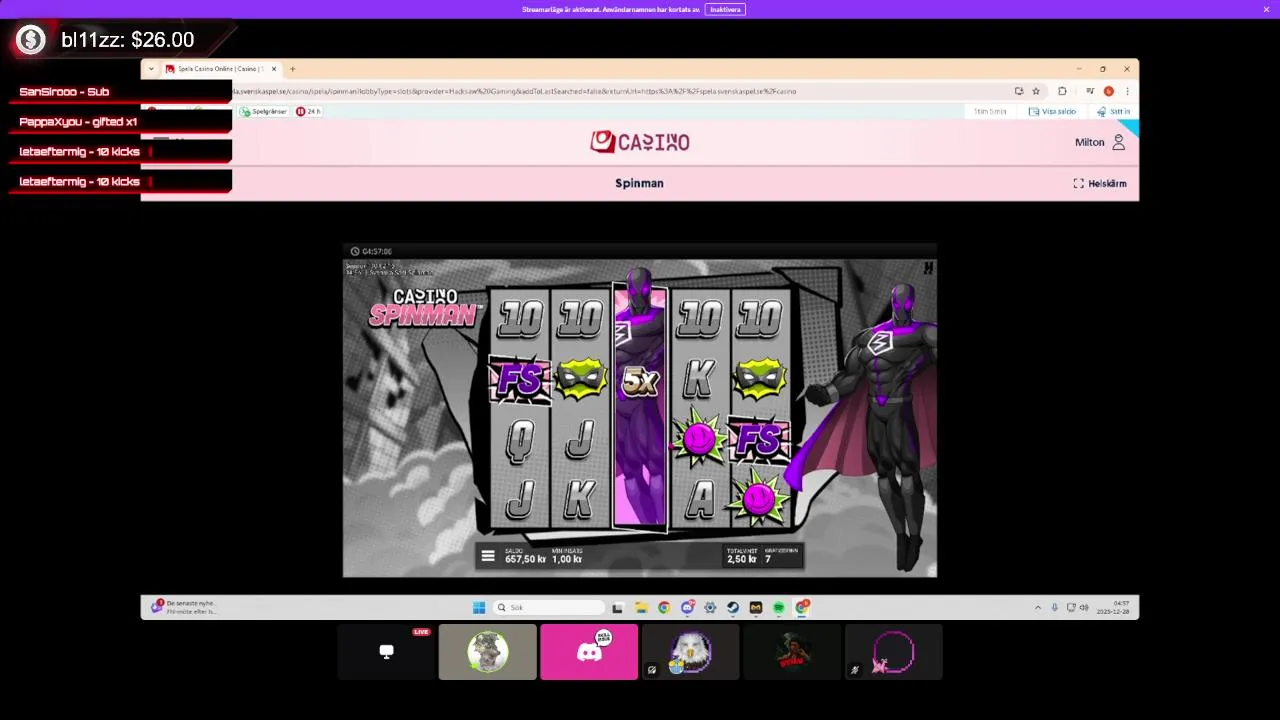Select the pink Discord thumbnail
Image resolution: width=1280 pixels, height=720 pixels.
(589, 652)
